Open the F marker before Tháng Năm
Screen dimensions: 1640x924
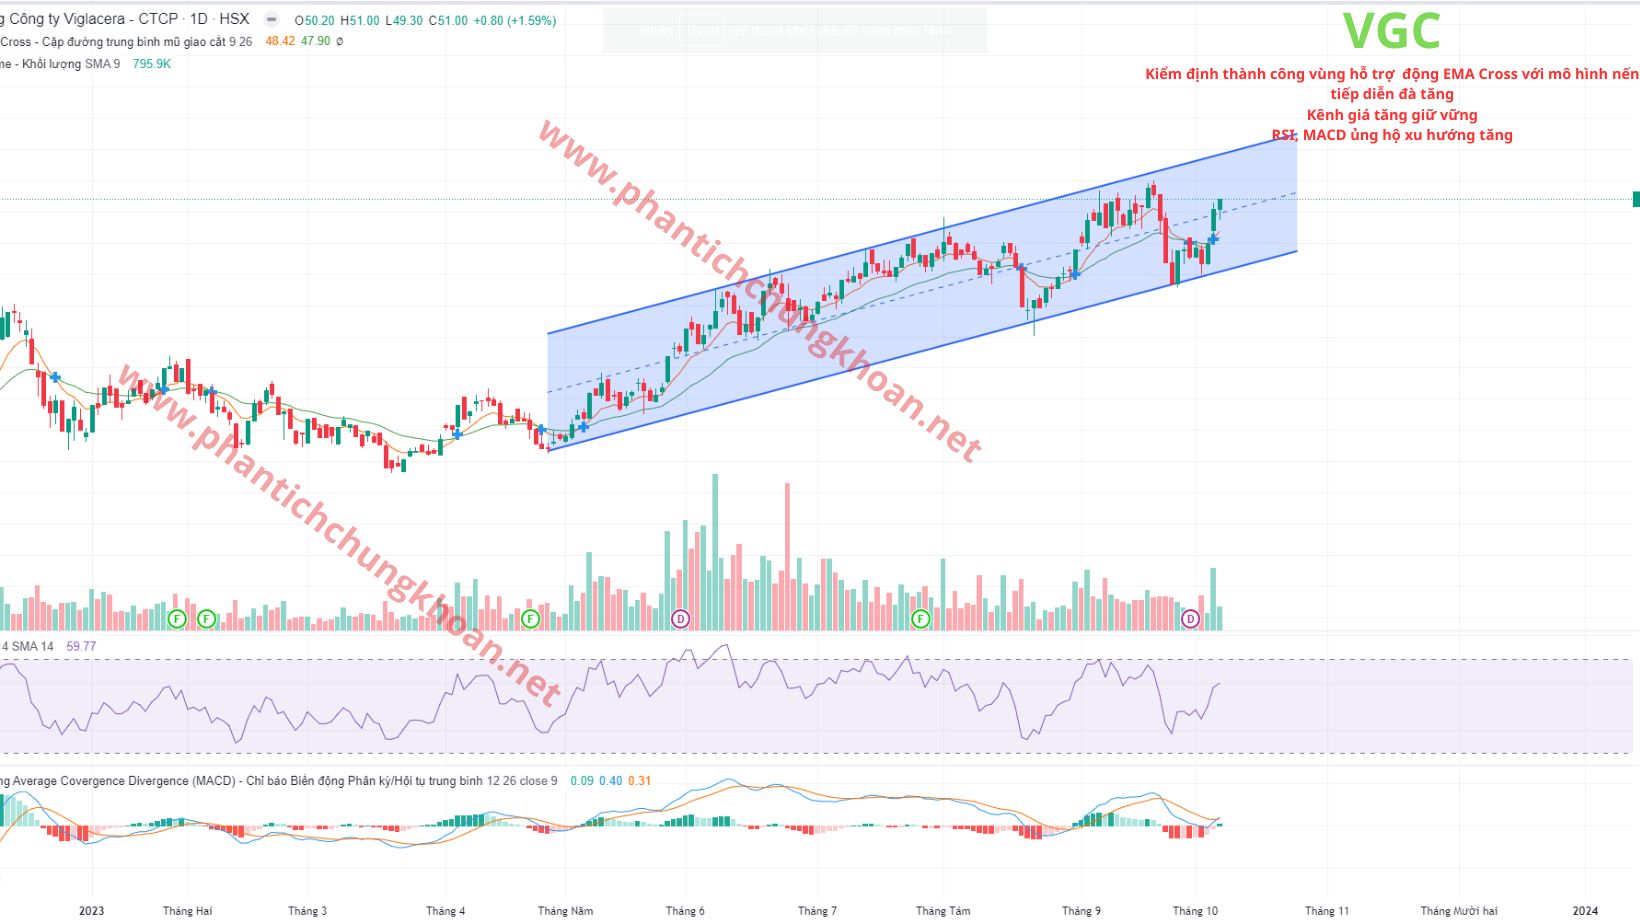tap(531, 619)
